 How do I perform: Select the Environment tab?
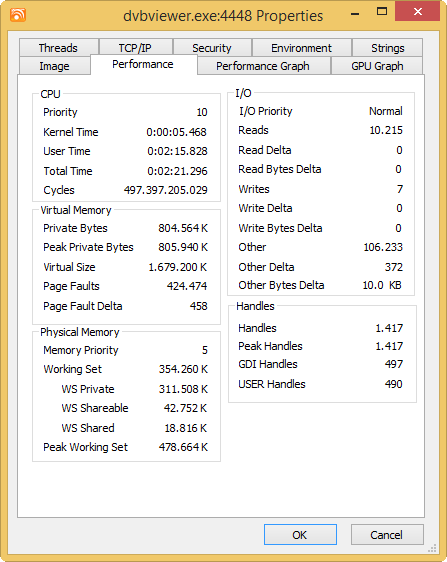301,48
